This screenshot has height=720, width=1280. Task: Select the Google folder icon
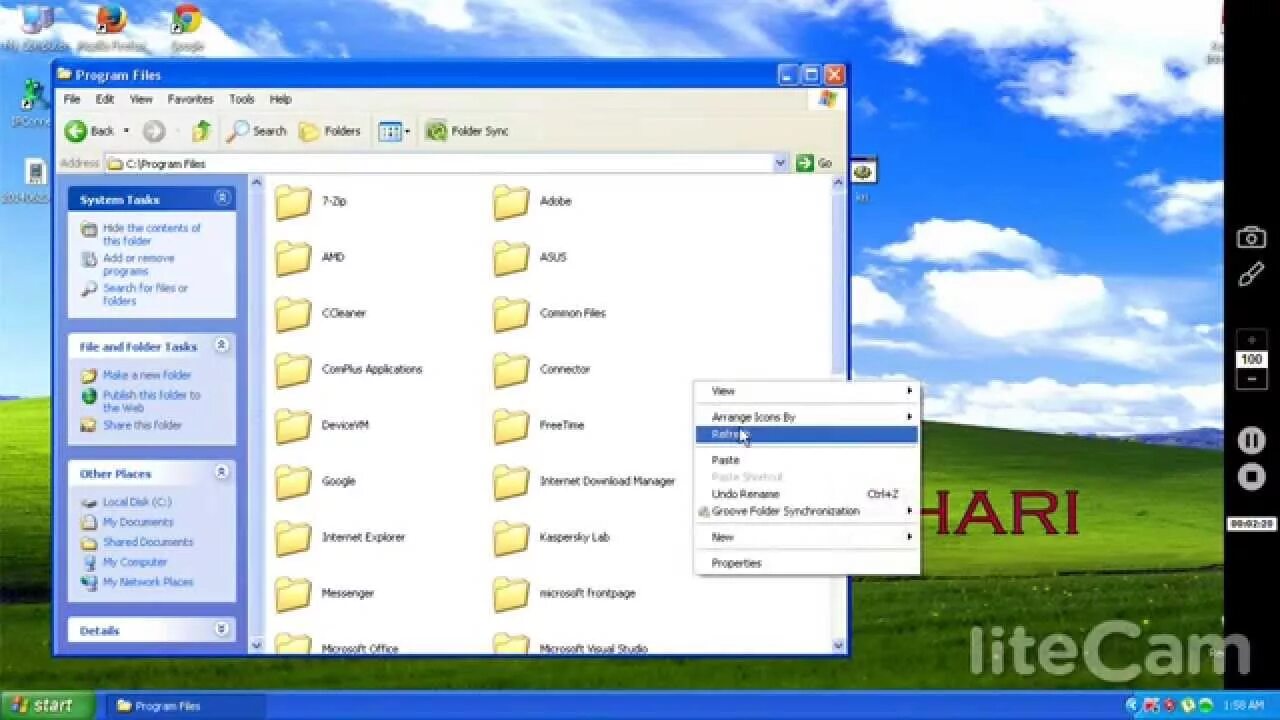293,481
